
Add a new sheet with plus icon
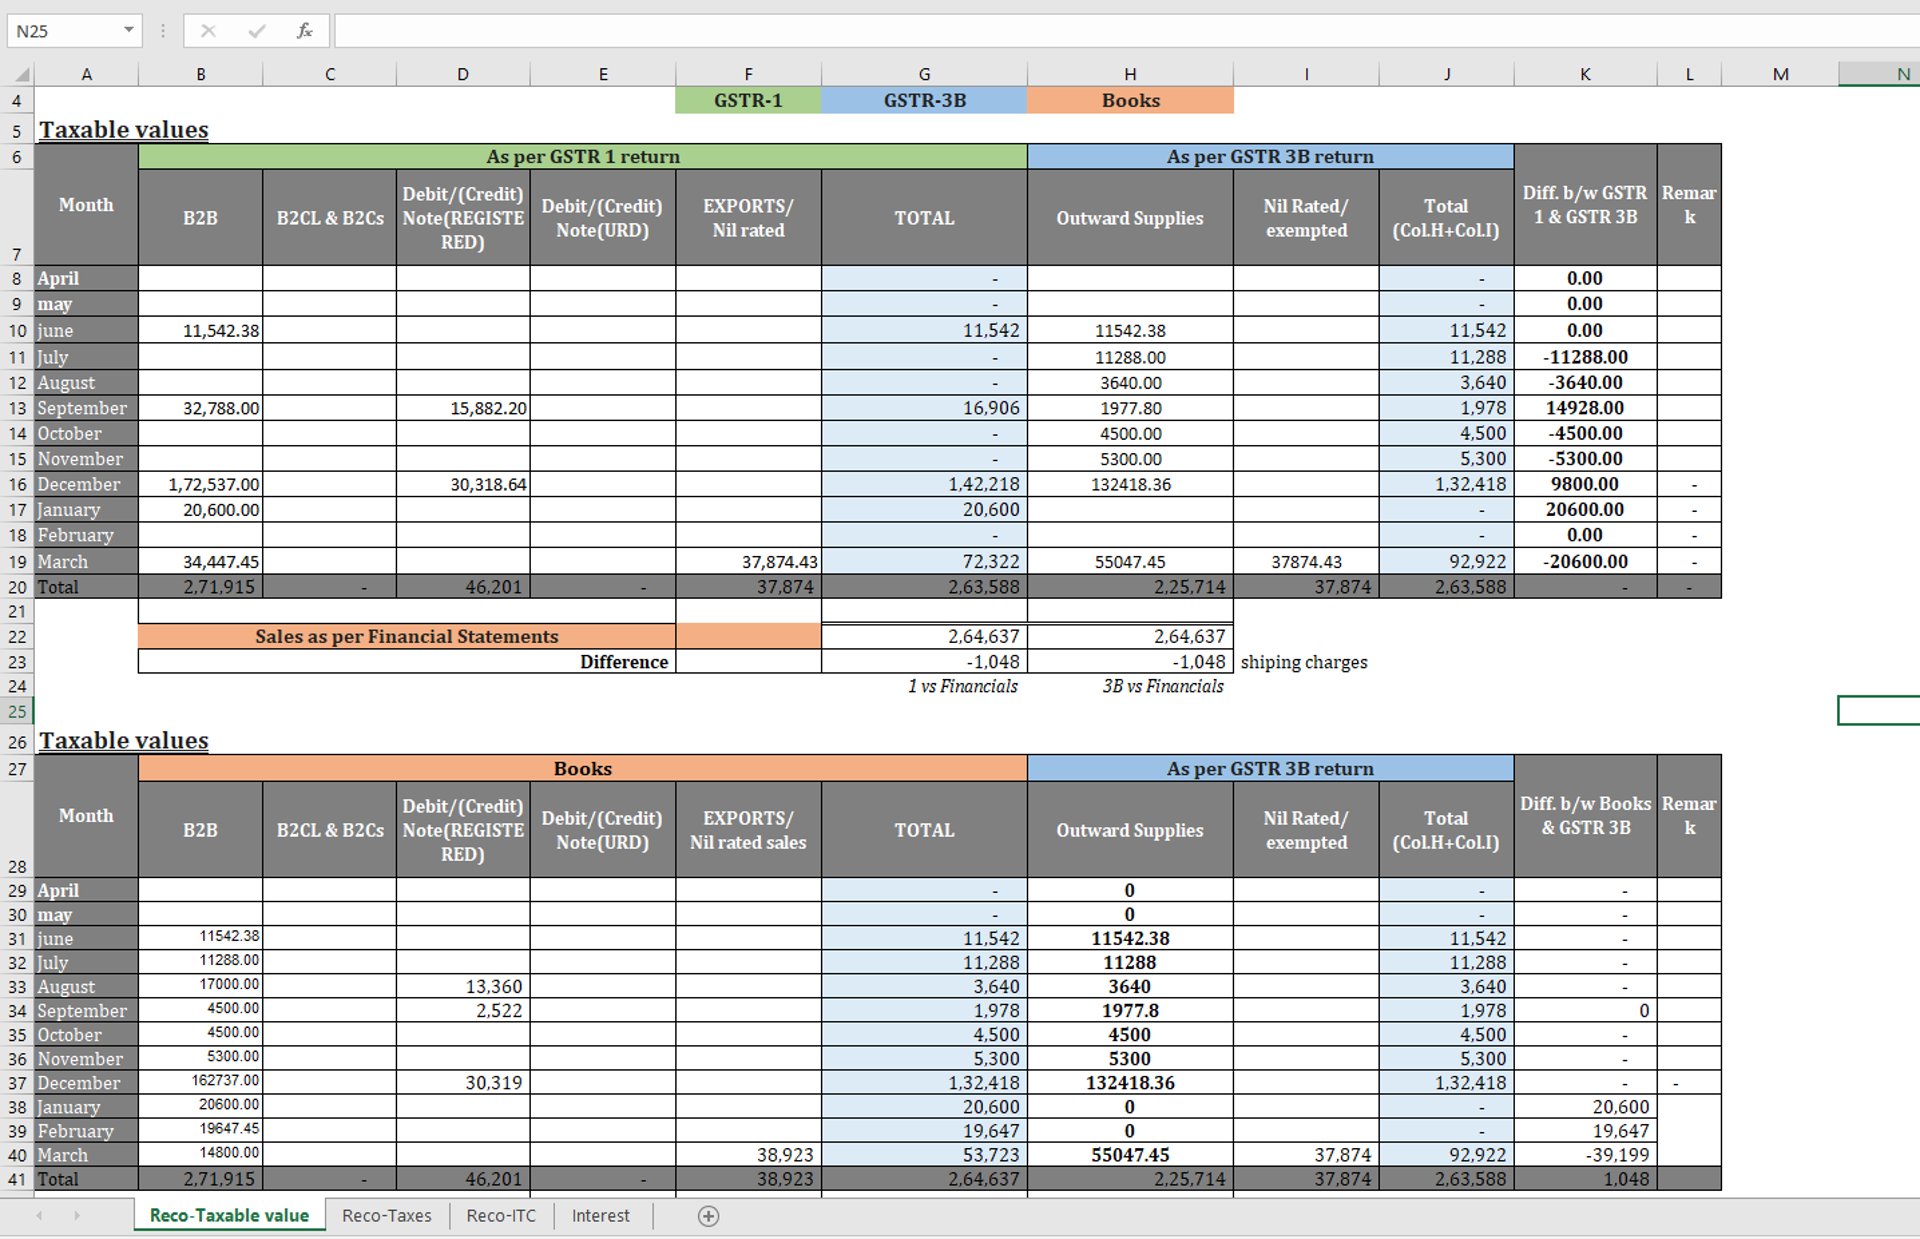point(708,1216)
